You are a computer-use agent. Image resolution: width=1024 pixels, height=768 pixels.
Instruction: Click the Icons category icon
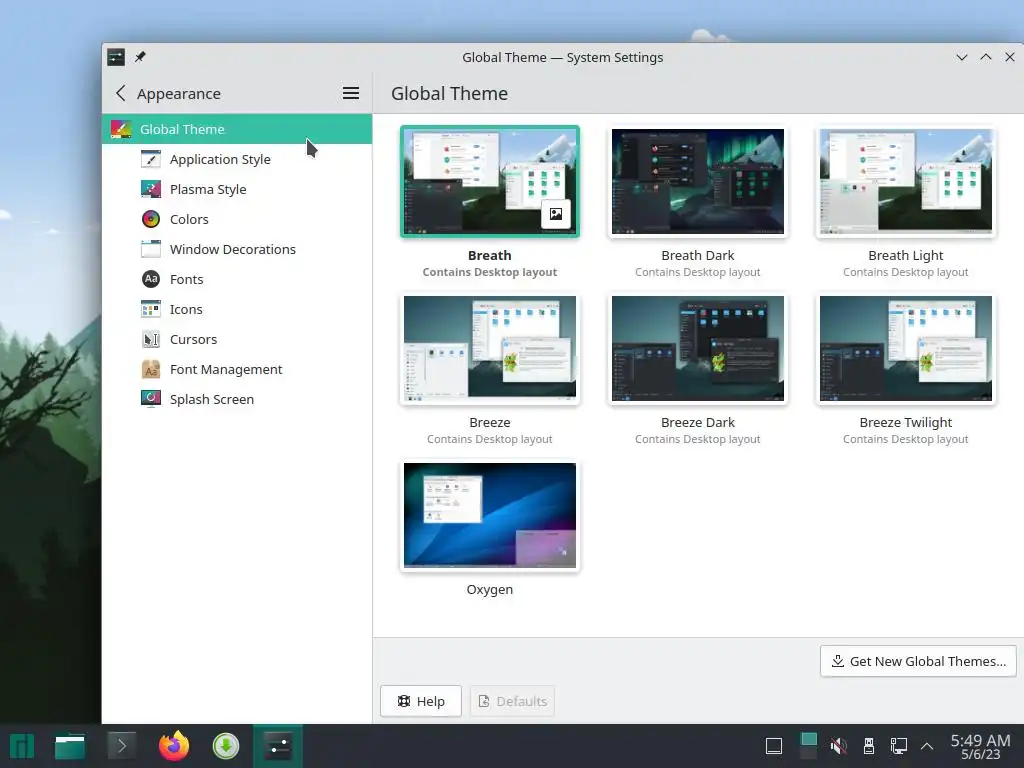coord(151,310)
